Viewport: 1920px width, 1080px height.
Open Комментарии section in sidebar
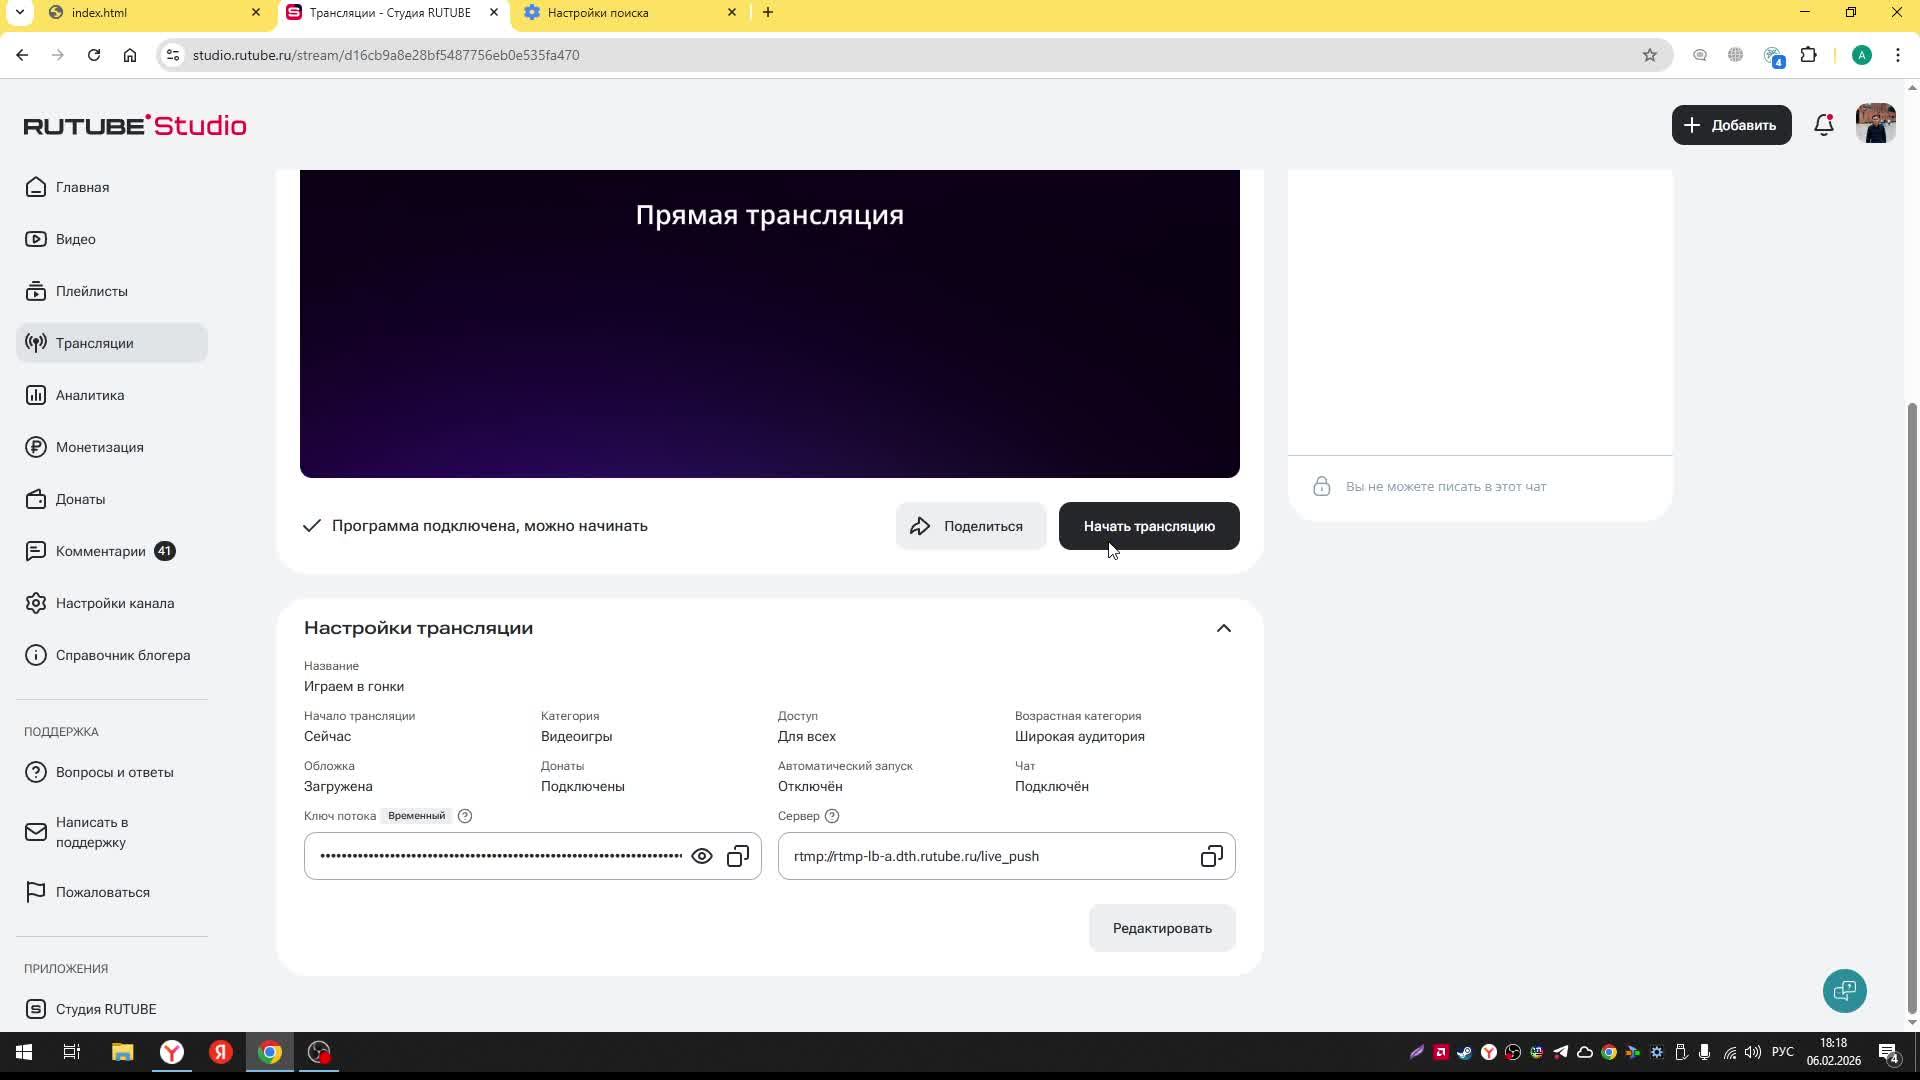pos(100,551)
